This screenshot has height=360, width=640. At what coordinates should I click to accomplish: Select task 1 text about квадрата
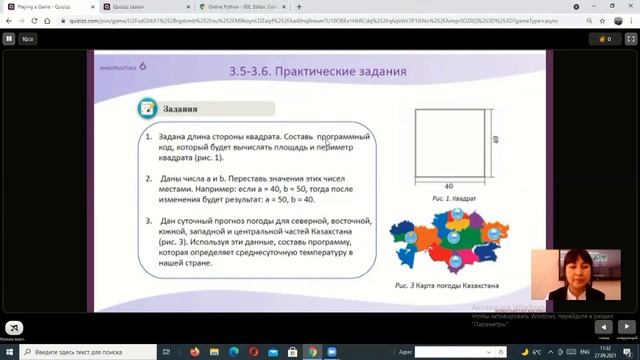(264, 147)
